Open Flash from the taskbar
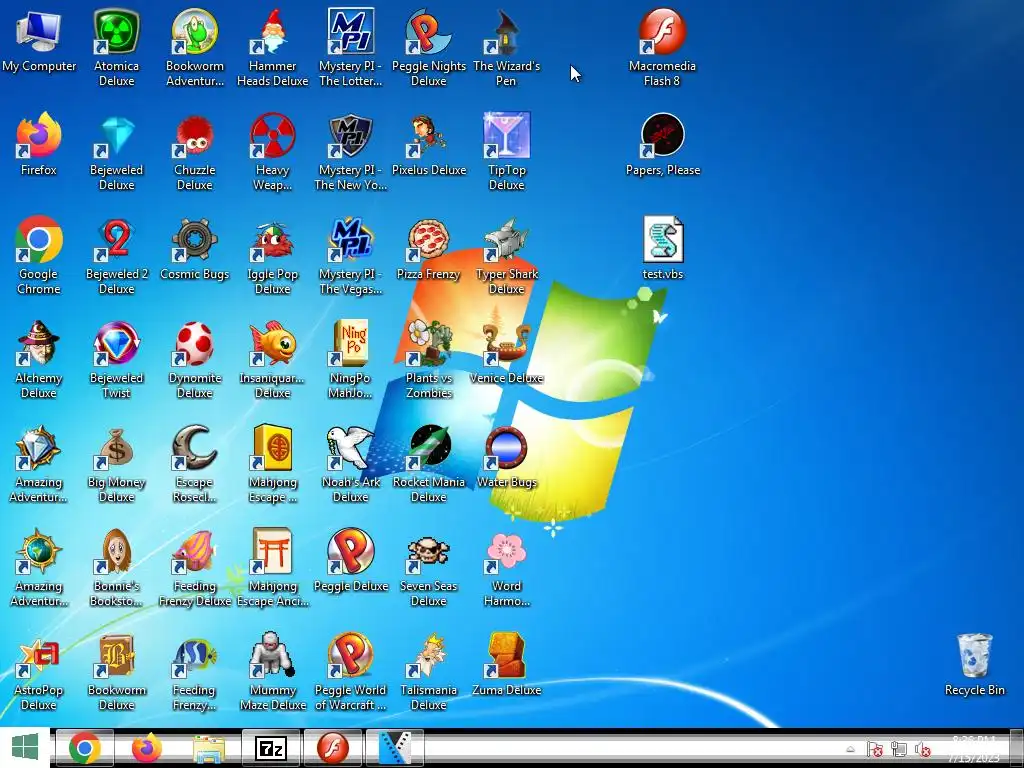The height and width of the screenshot is (768, 1024). [332, 748]
